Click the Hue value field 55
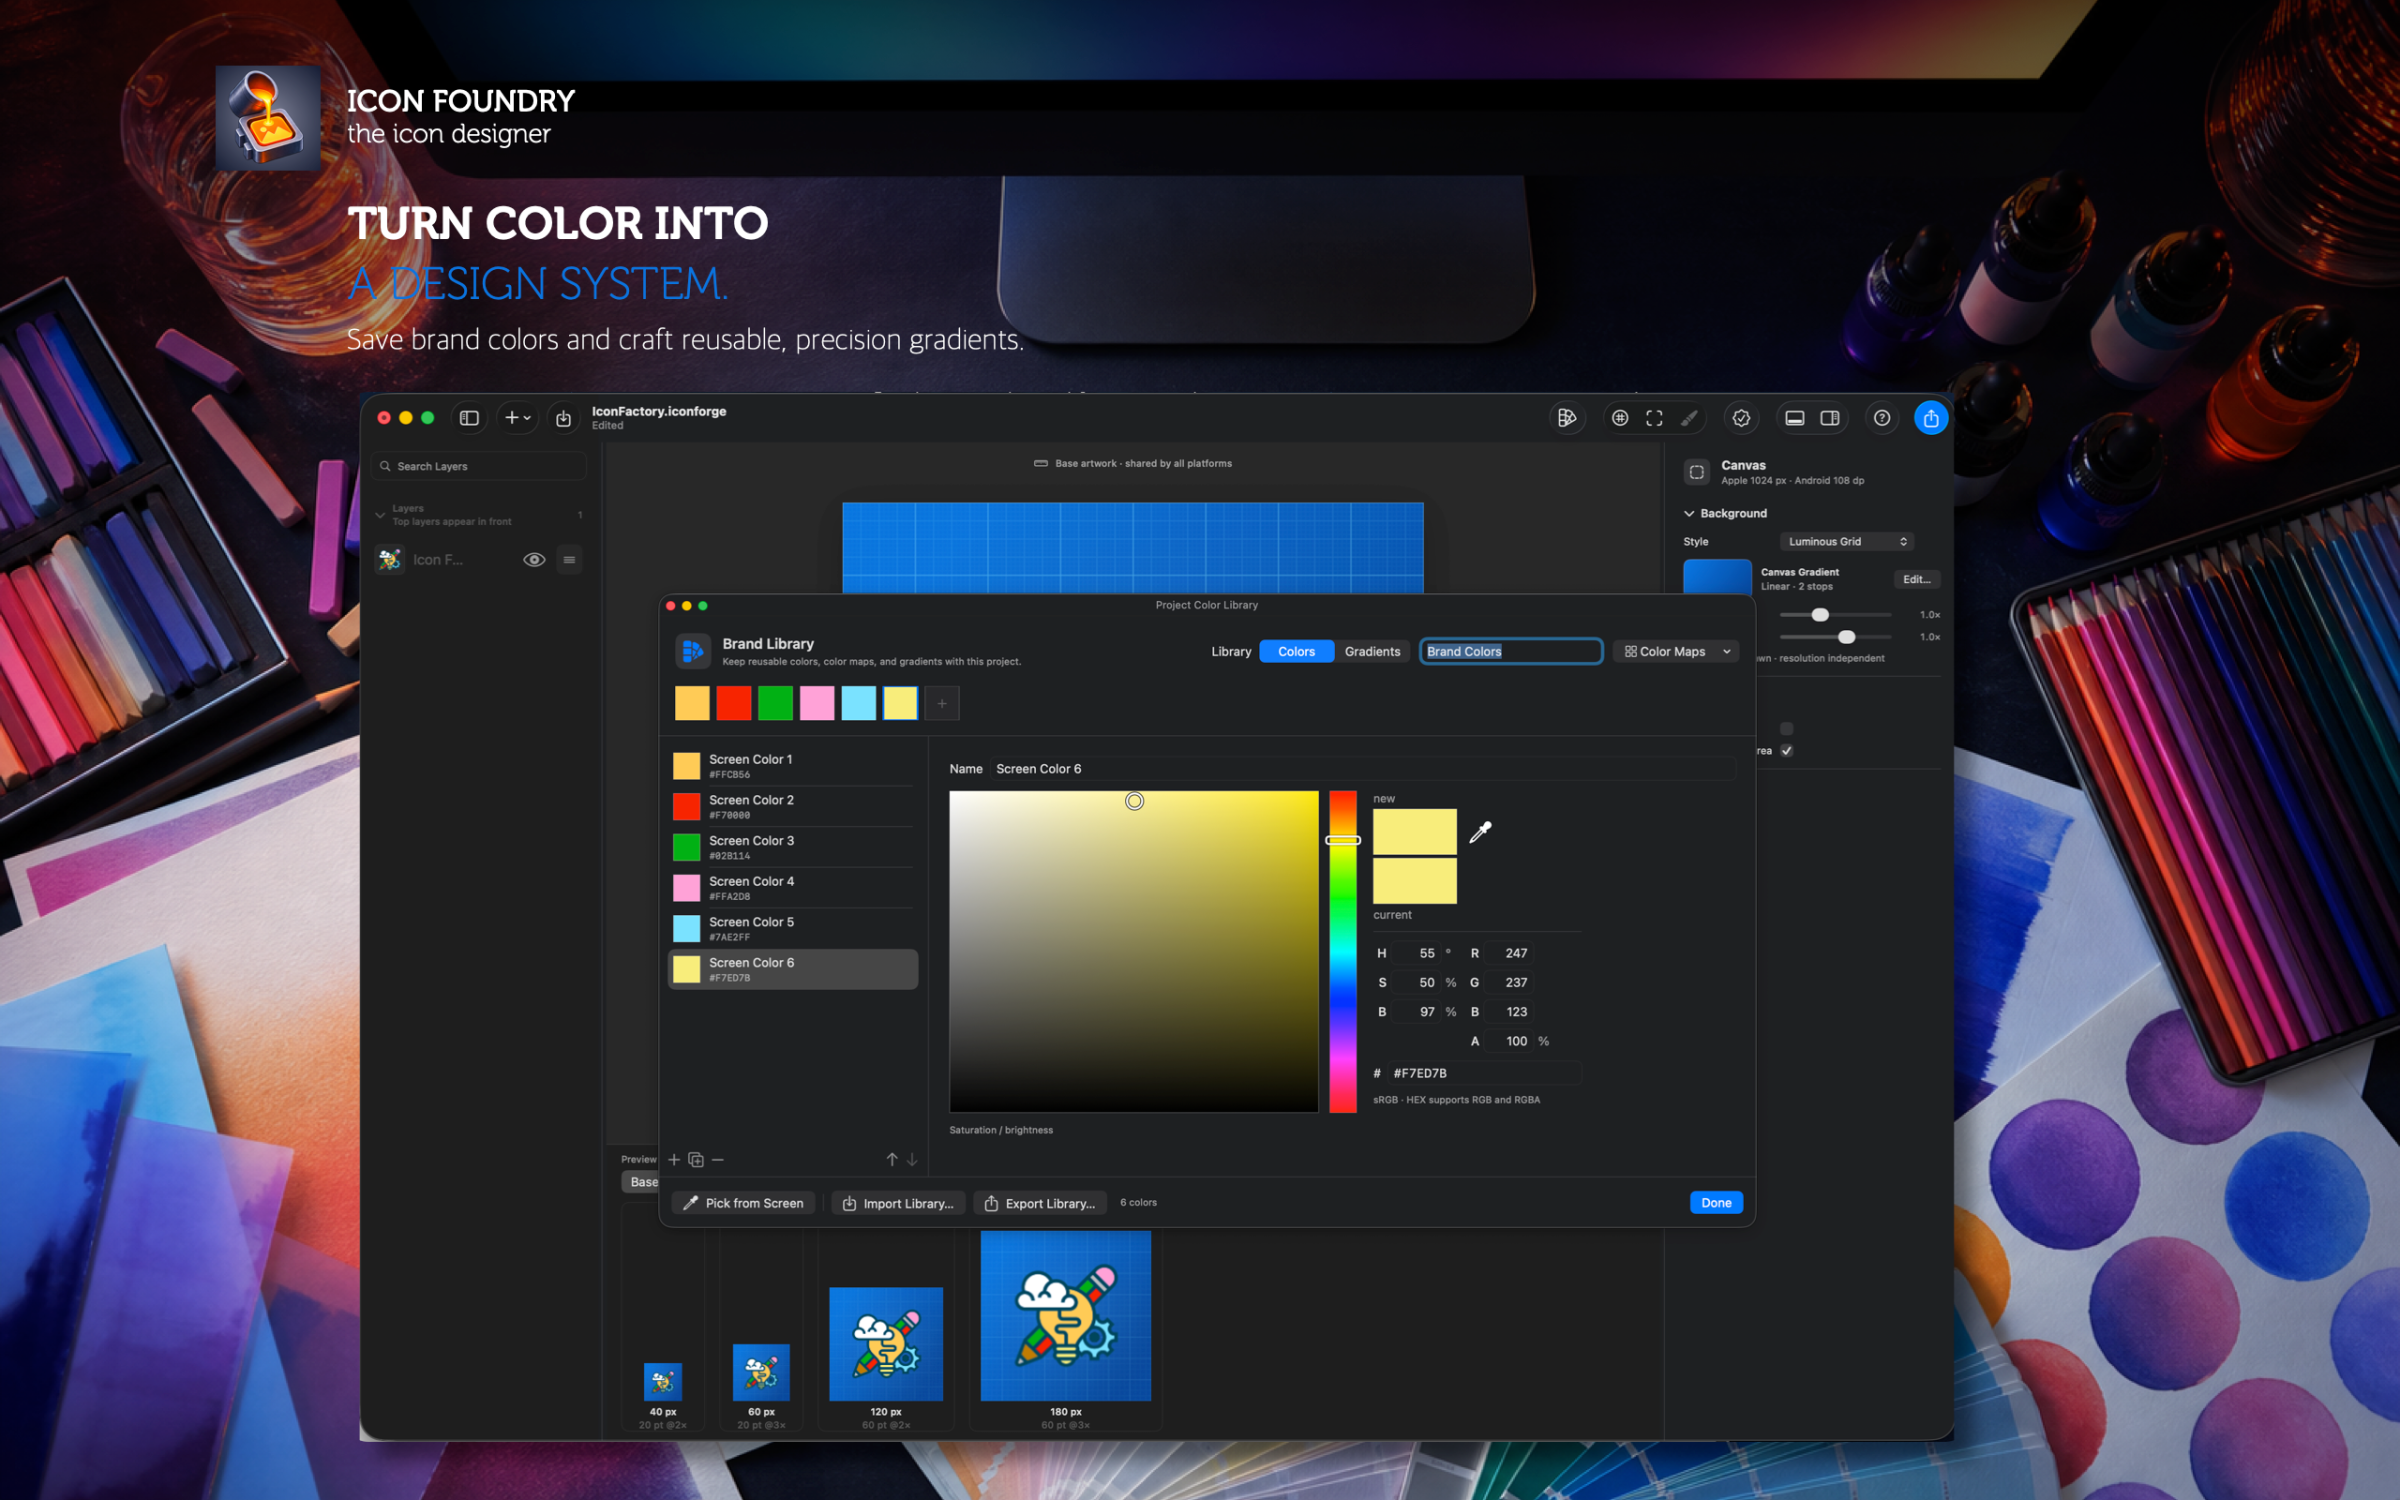Image resolution: width=2400 pixels, height=1500 pixels. point(1418,953)
